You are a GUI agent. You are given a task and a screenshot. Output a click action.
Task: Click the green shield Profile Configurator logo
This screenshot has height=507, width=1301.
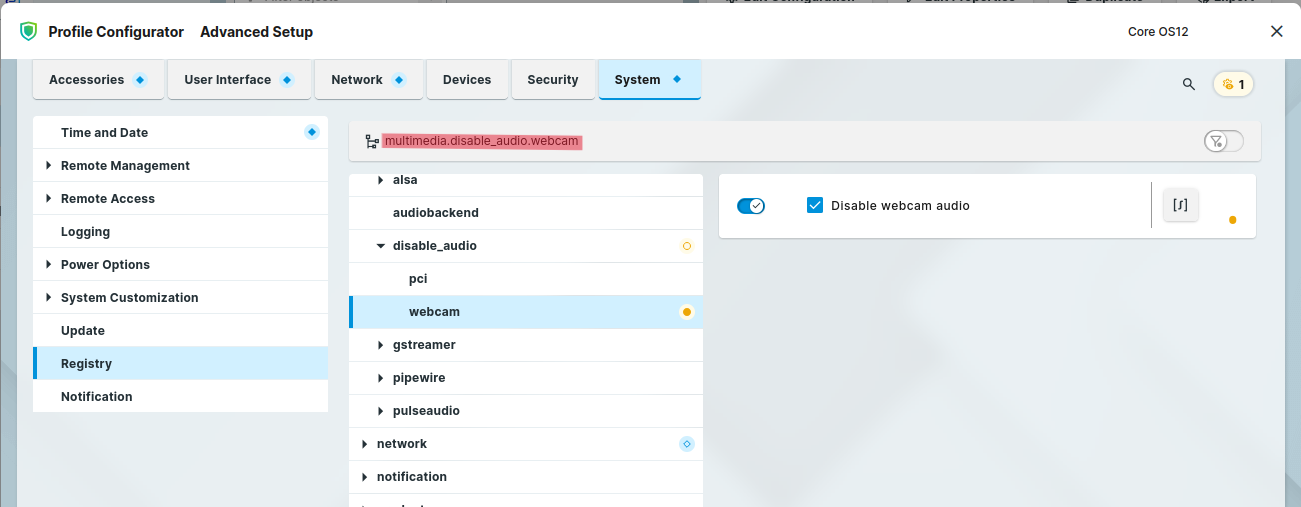(x=28, y=32)
